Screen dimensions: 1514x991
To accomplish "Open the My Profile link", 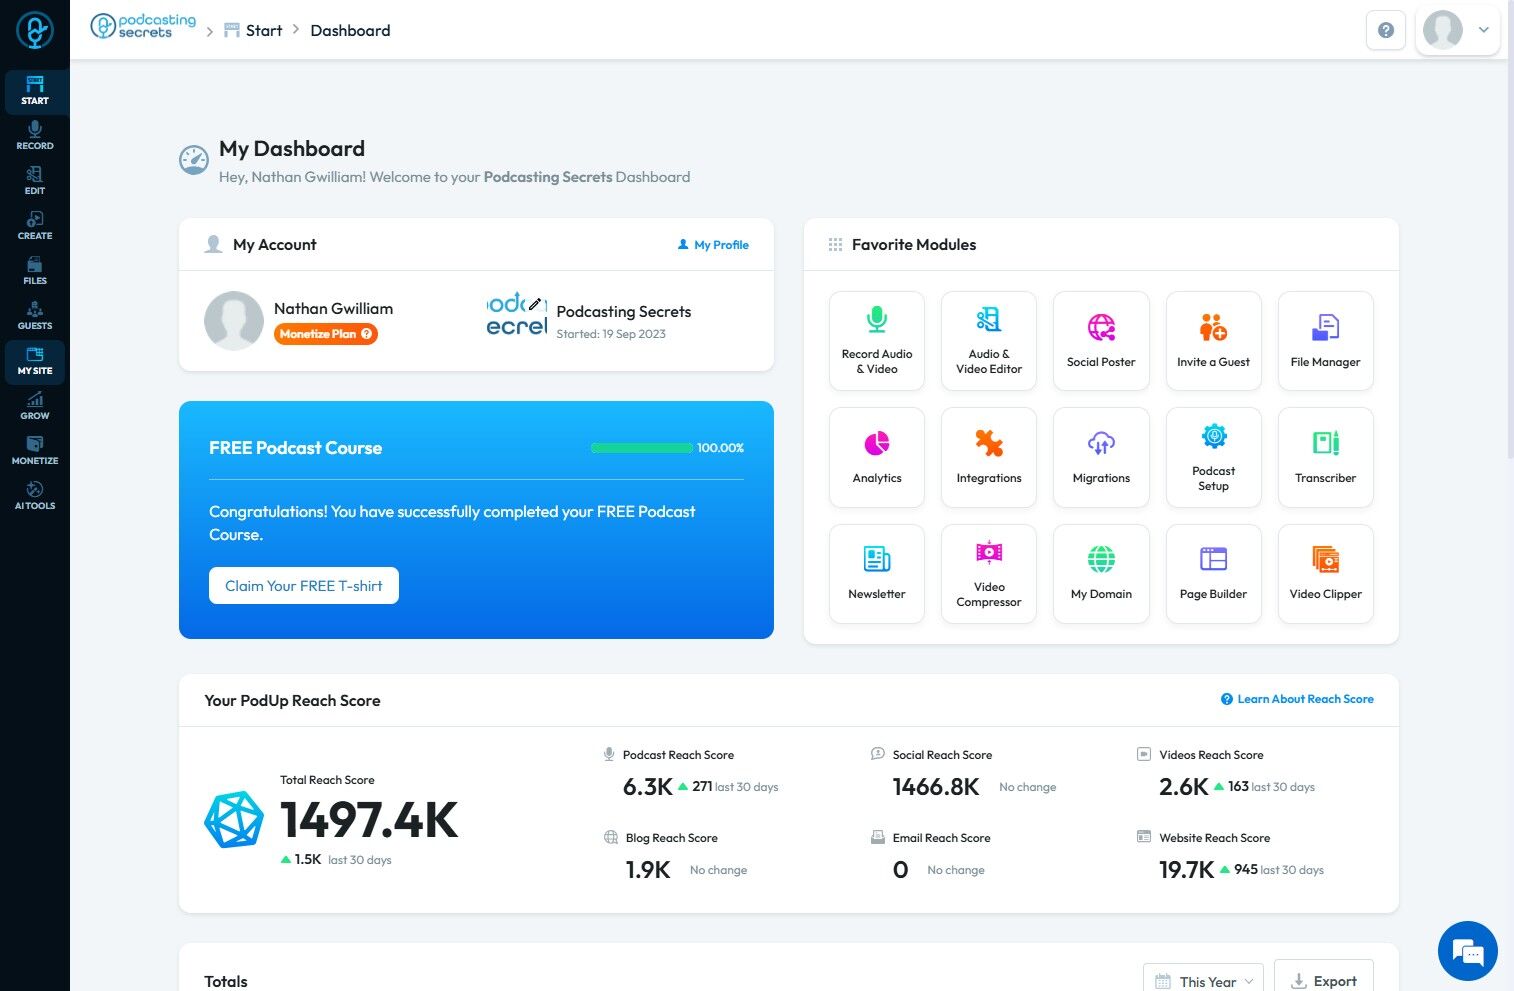I will click(x=713, y=245).
